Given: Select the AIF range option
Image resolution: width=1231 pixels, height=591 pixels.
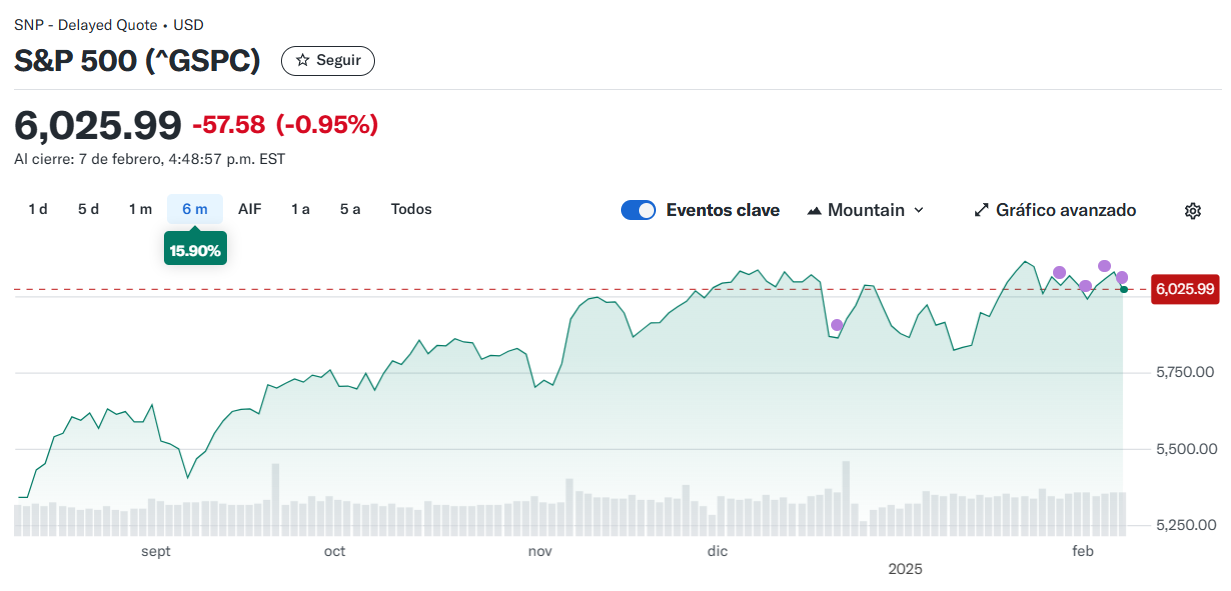Looking at the screenshot, I should click(x=249, y=209).
